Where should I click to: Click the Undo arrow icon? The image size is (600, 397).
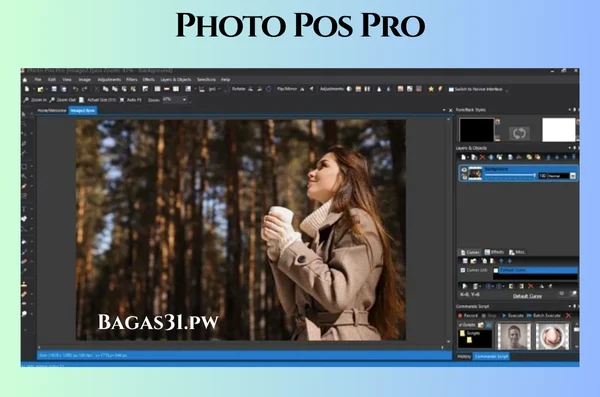(75, 89)
